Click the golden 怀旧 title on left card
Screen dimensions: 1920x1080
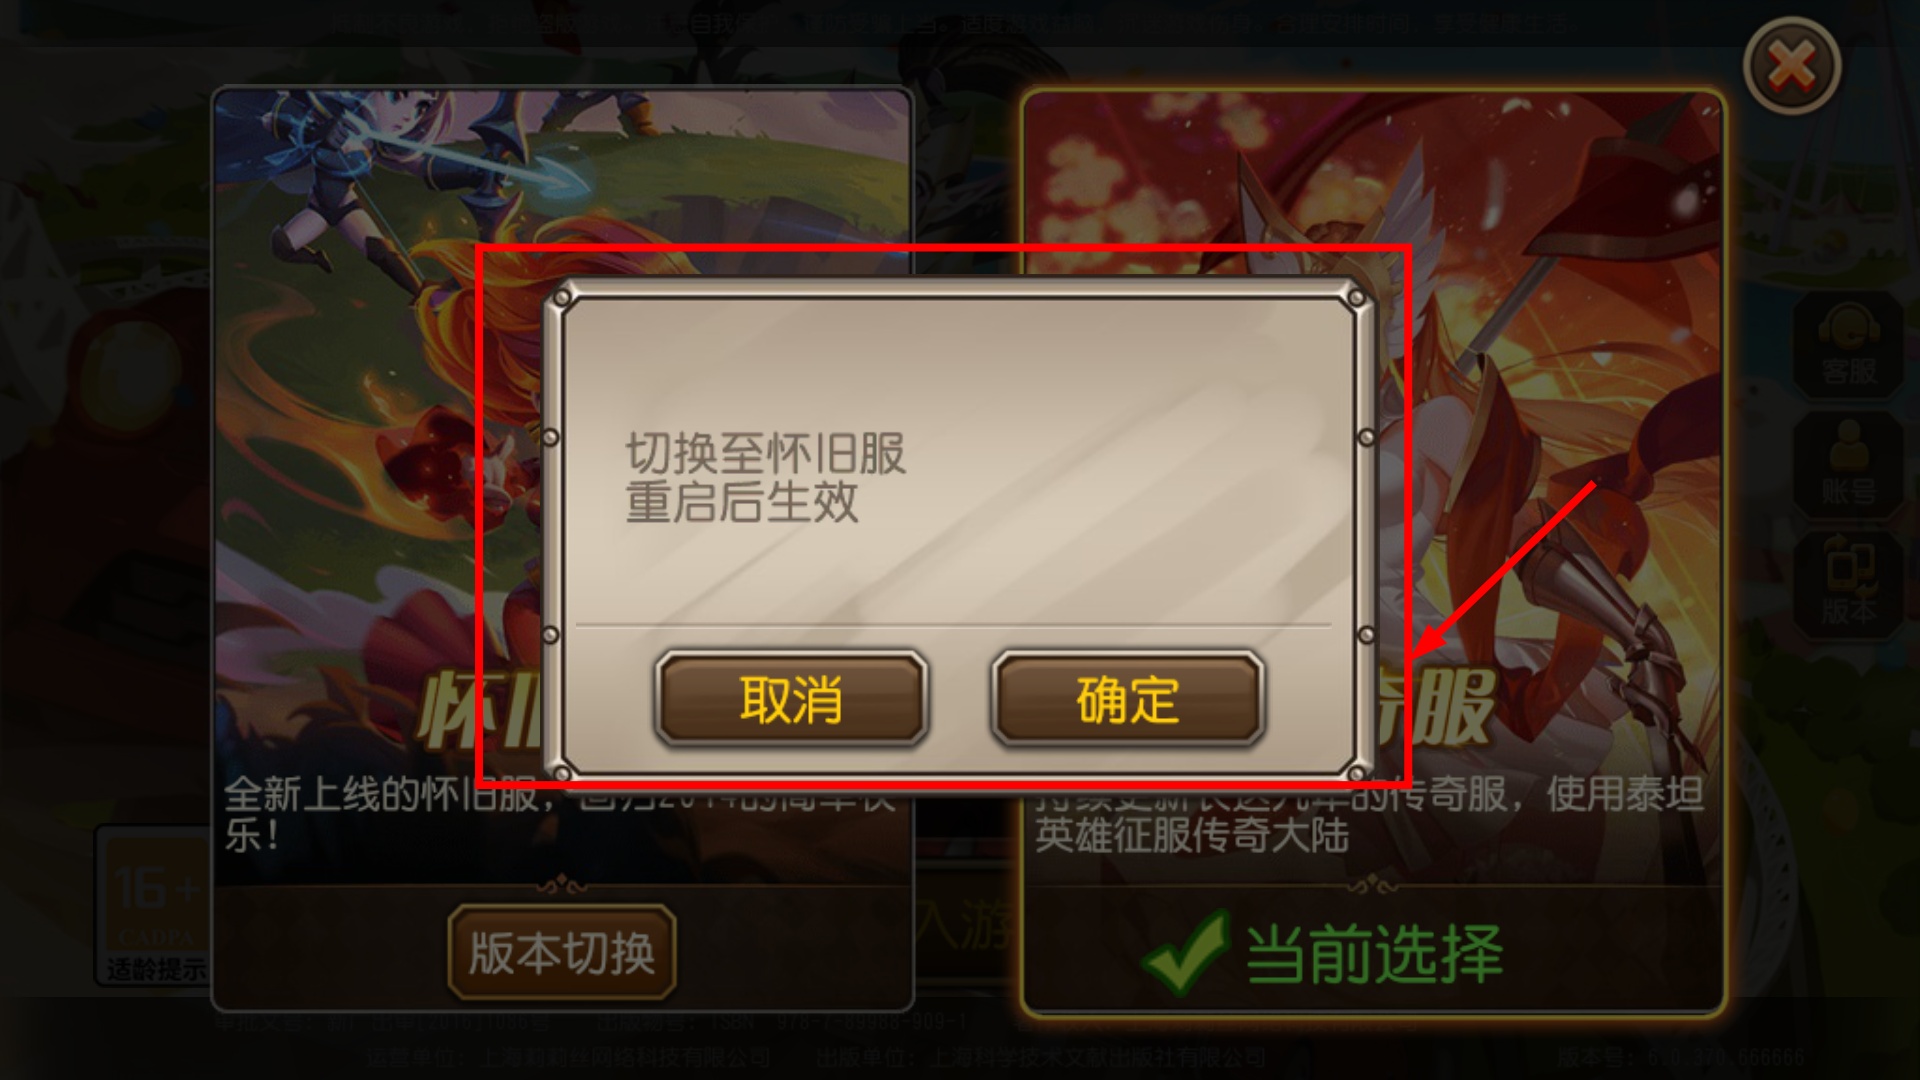pos(478,712)
